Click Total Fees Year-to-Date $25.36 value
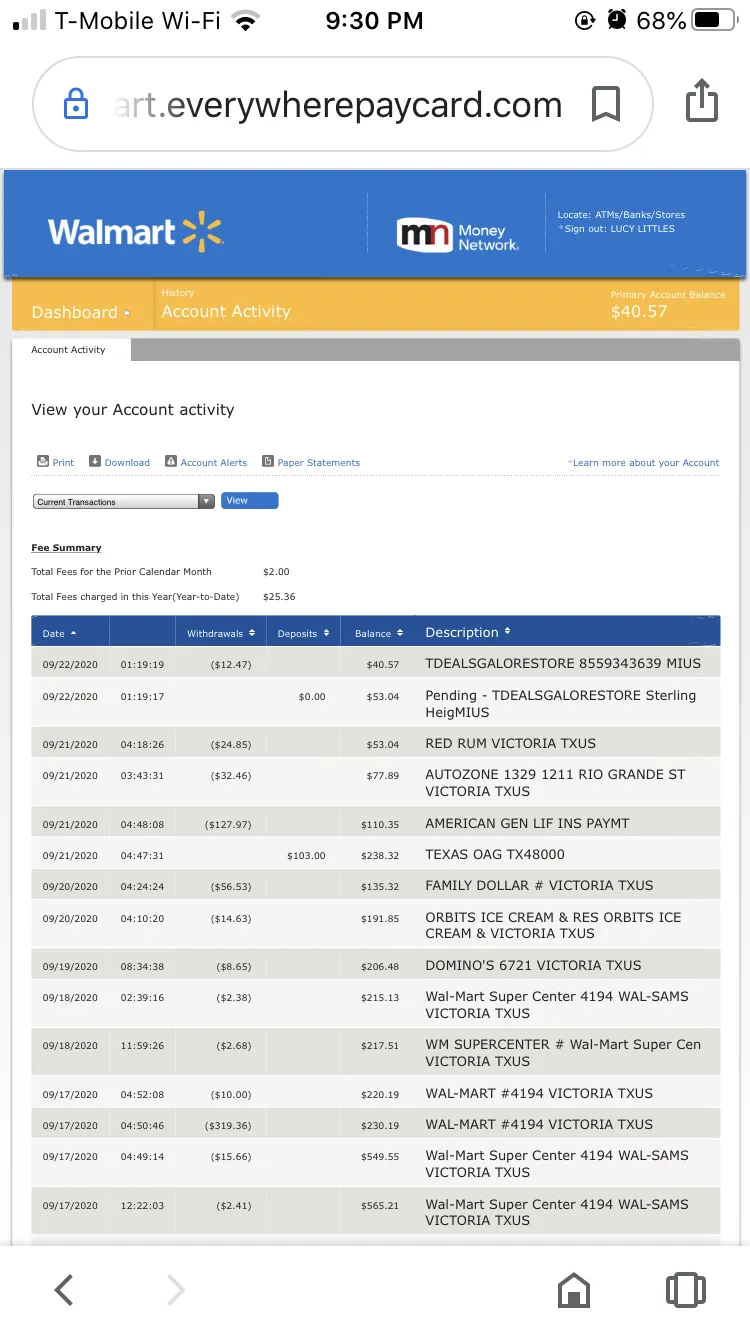 [x=279, y=597]
